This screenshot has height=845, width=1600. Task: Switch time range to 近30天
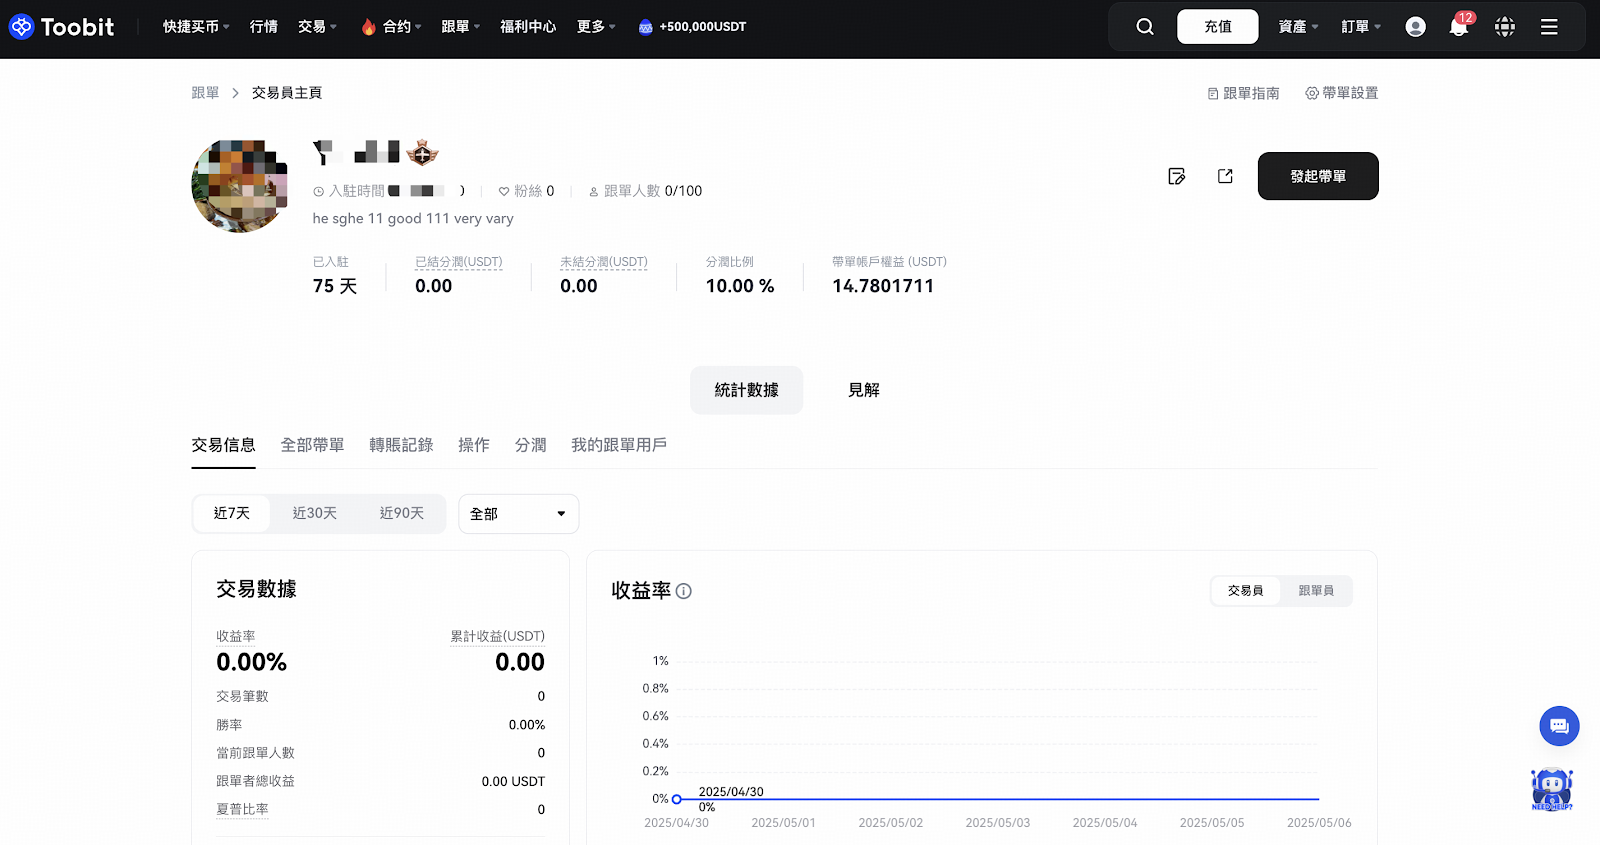[314, 513]
